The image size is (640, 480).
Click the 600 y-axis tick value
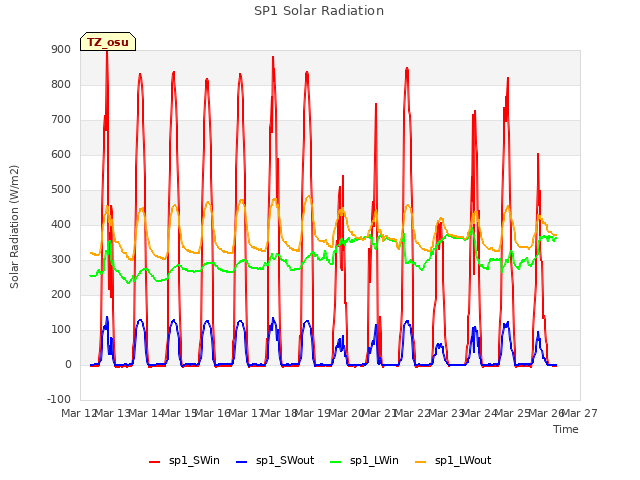pos(61,154)
